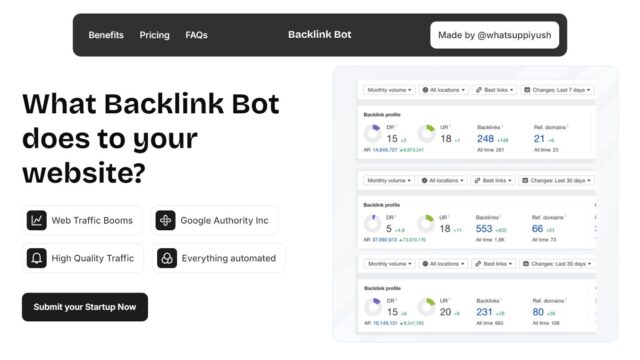Open the Benefits nav item
The width and height of the screenshot is (640, 360).
[x=106, y=35]
